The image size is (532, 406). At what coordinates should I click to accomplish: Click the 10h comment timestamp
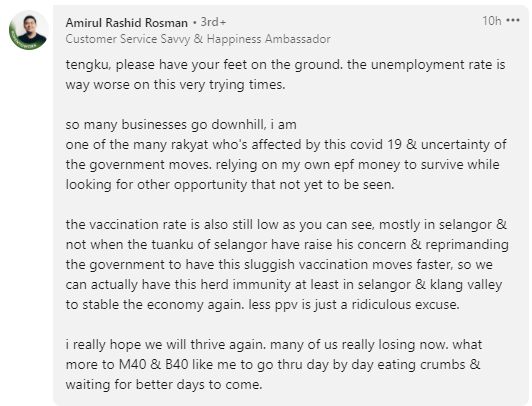(492, 21)
